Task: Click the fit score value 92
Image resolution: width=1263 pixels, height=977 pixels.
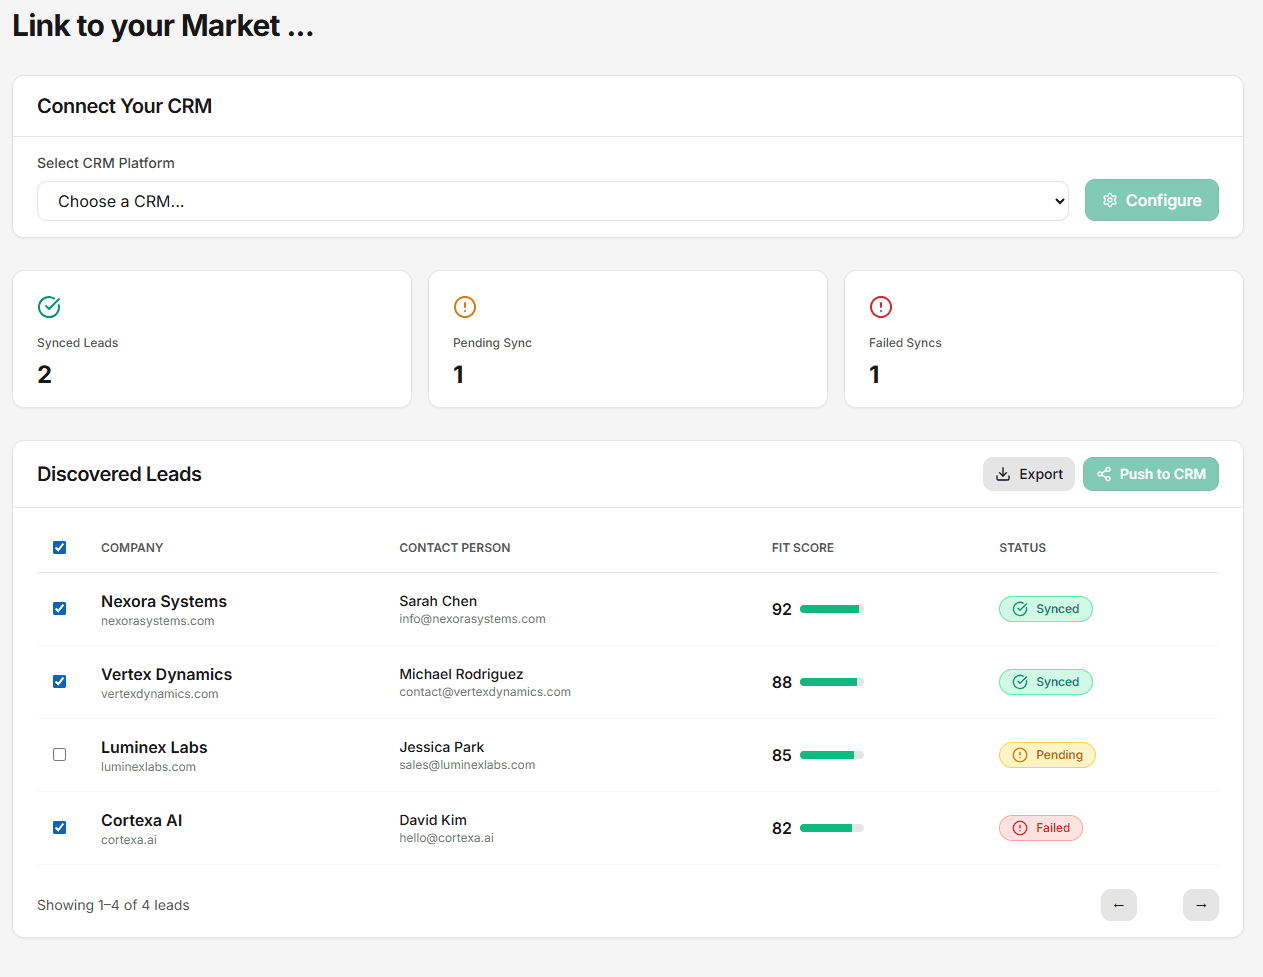Action: point(782,609)
